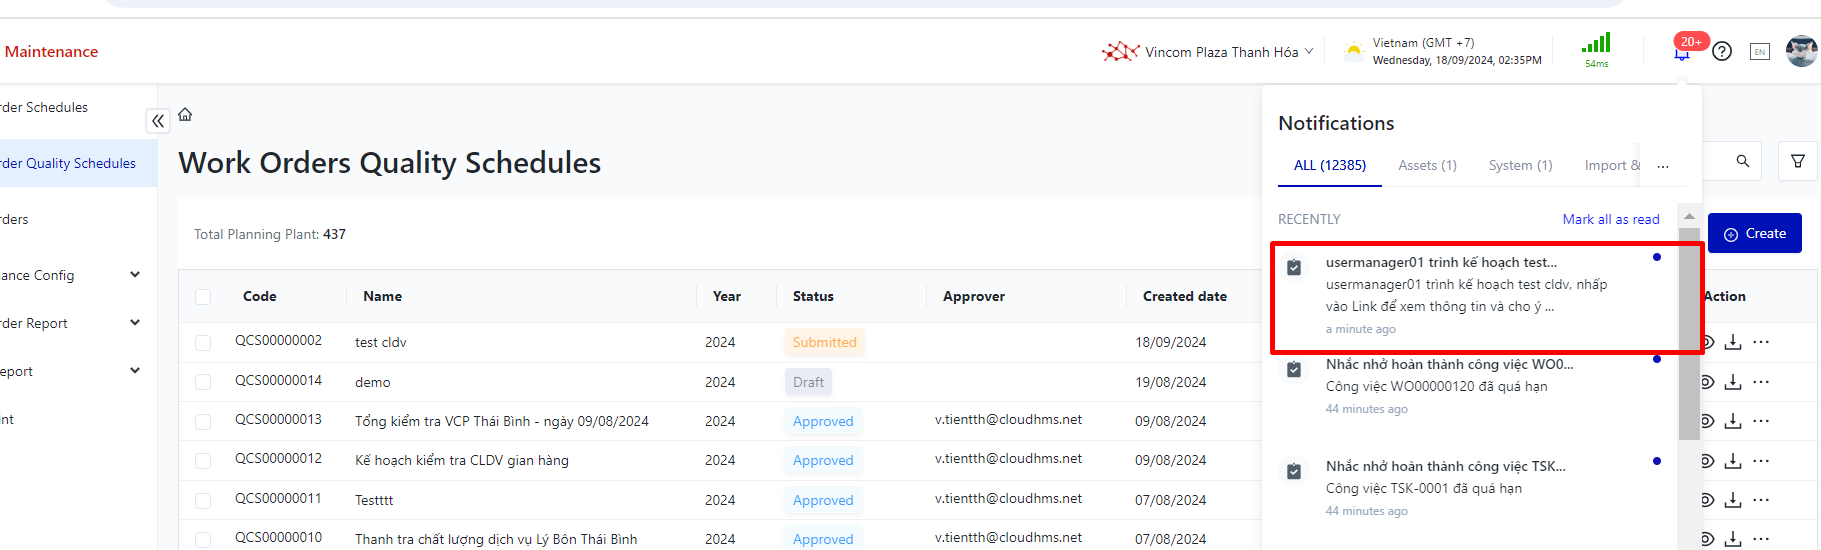Toggle the select-all header checkbox
Viewport: 1821px width, 550px height.
pos(203,297)
